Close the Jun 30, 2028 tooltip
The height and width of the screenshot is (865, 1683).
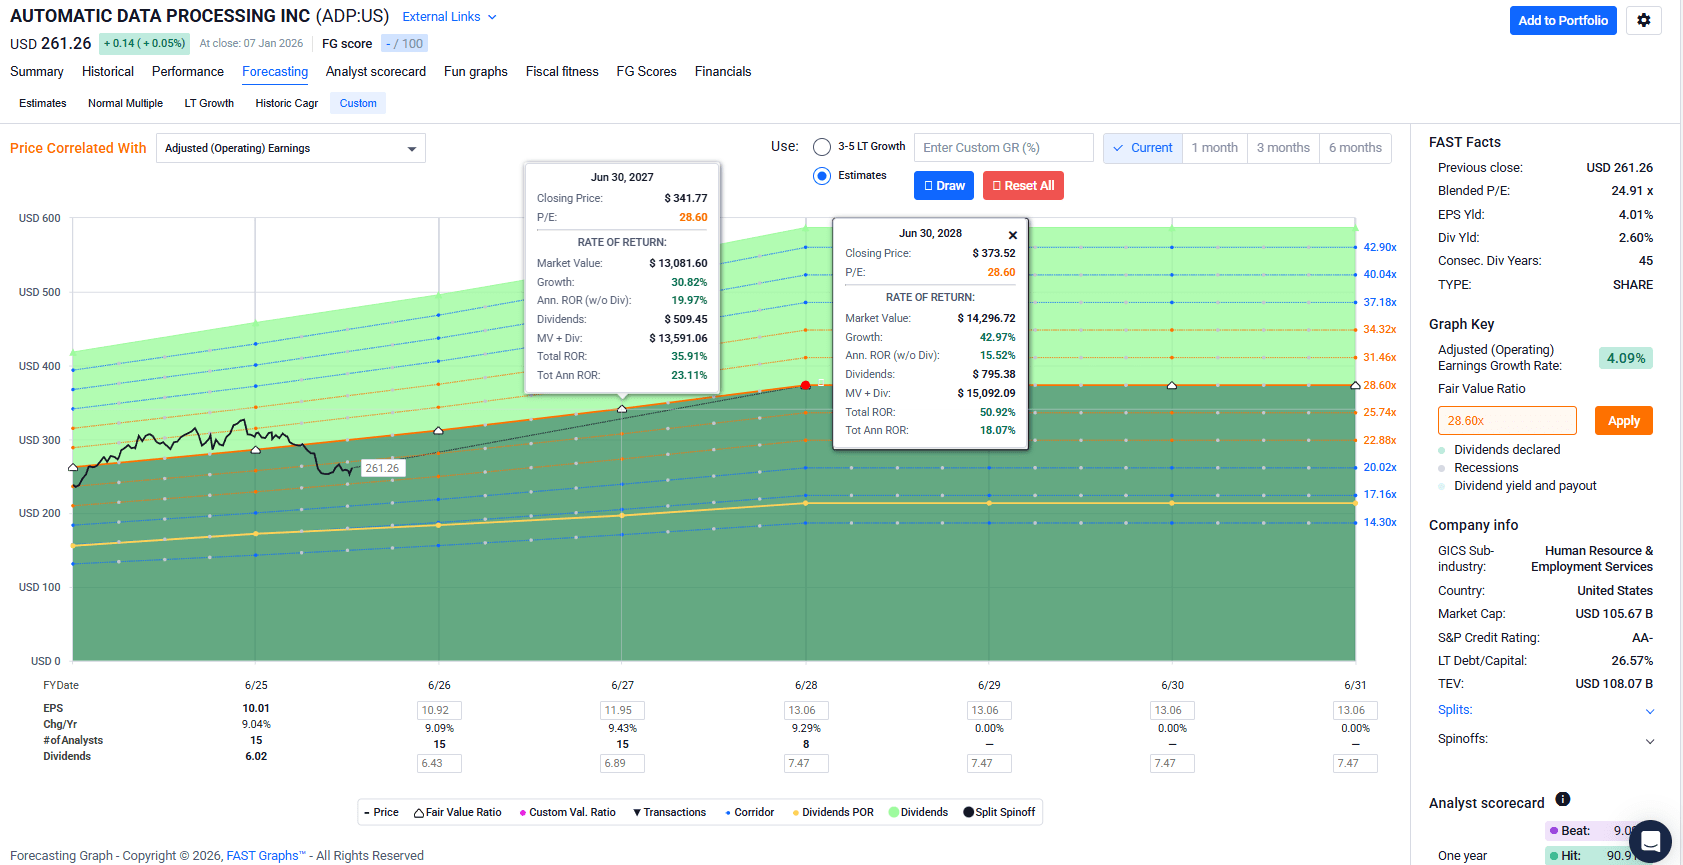point(1012,235)
